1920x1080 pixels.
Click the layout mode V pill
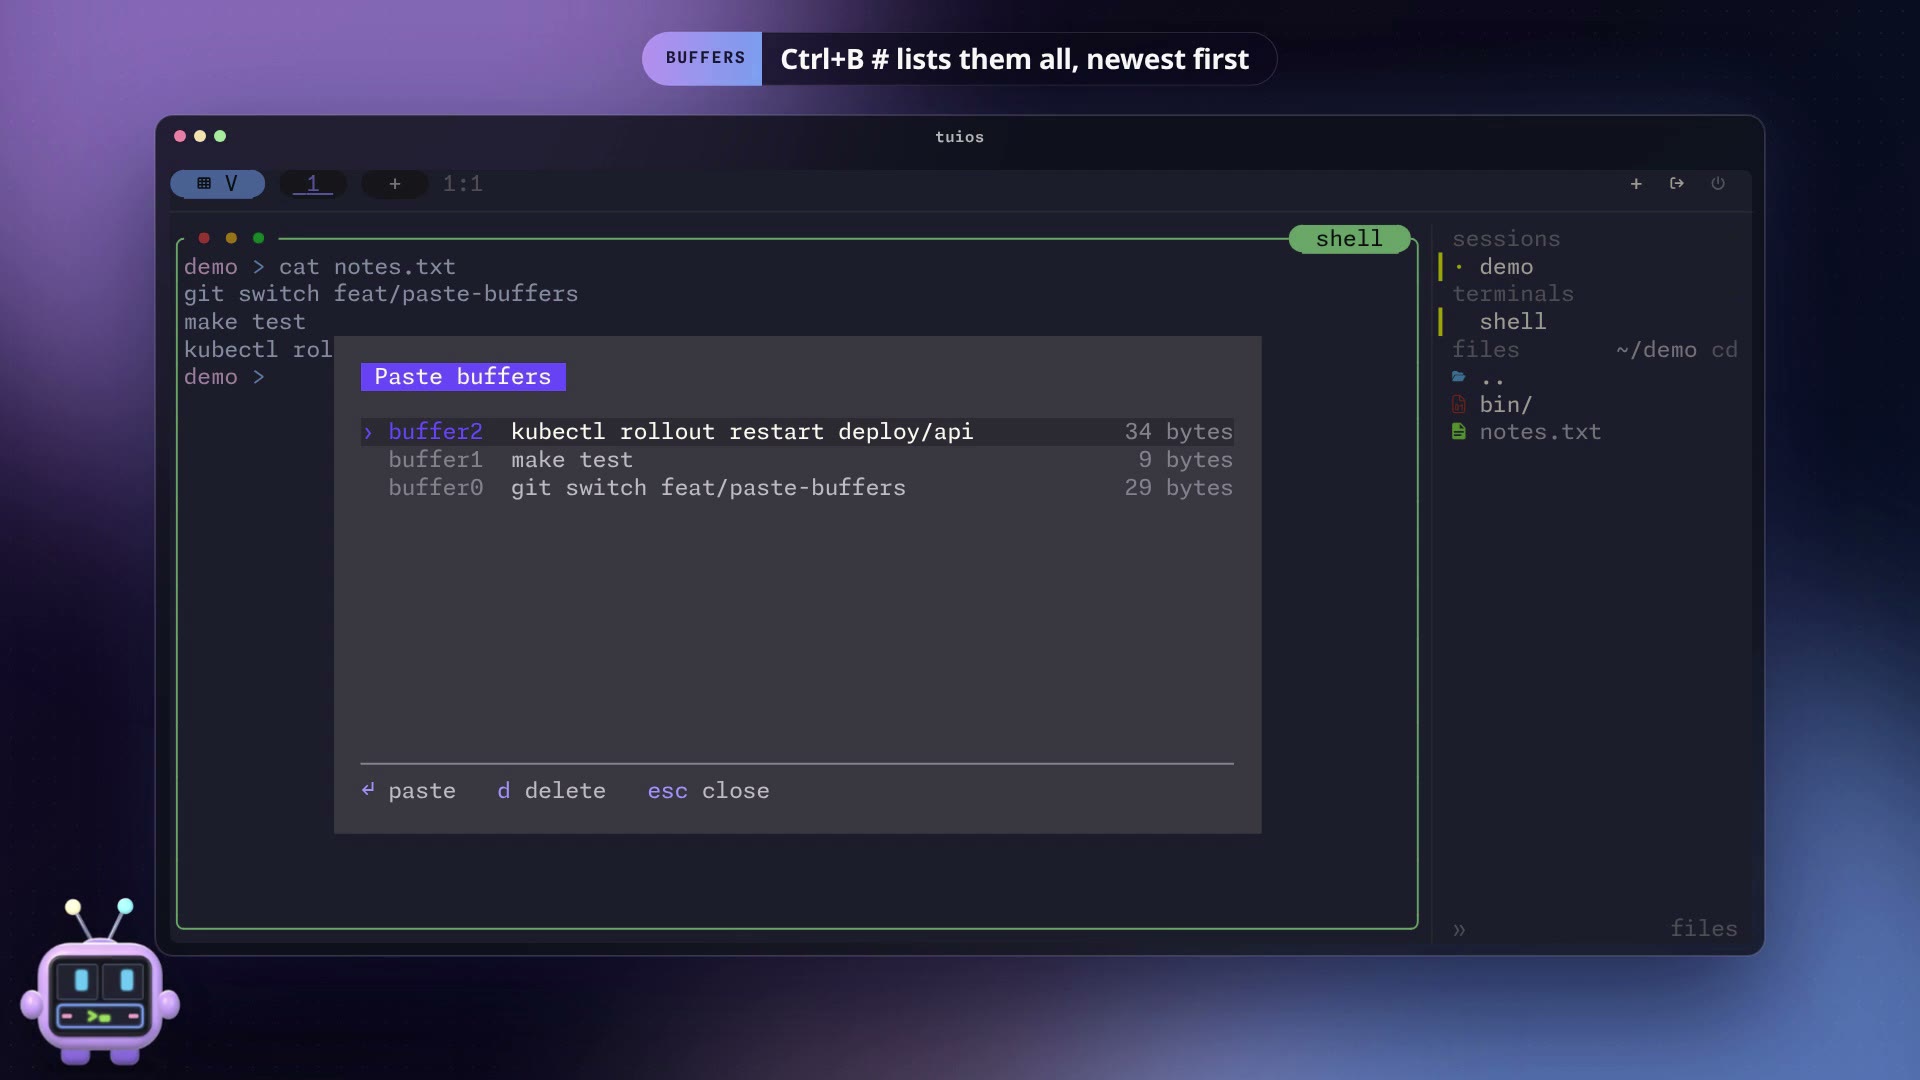click(217, 184)
